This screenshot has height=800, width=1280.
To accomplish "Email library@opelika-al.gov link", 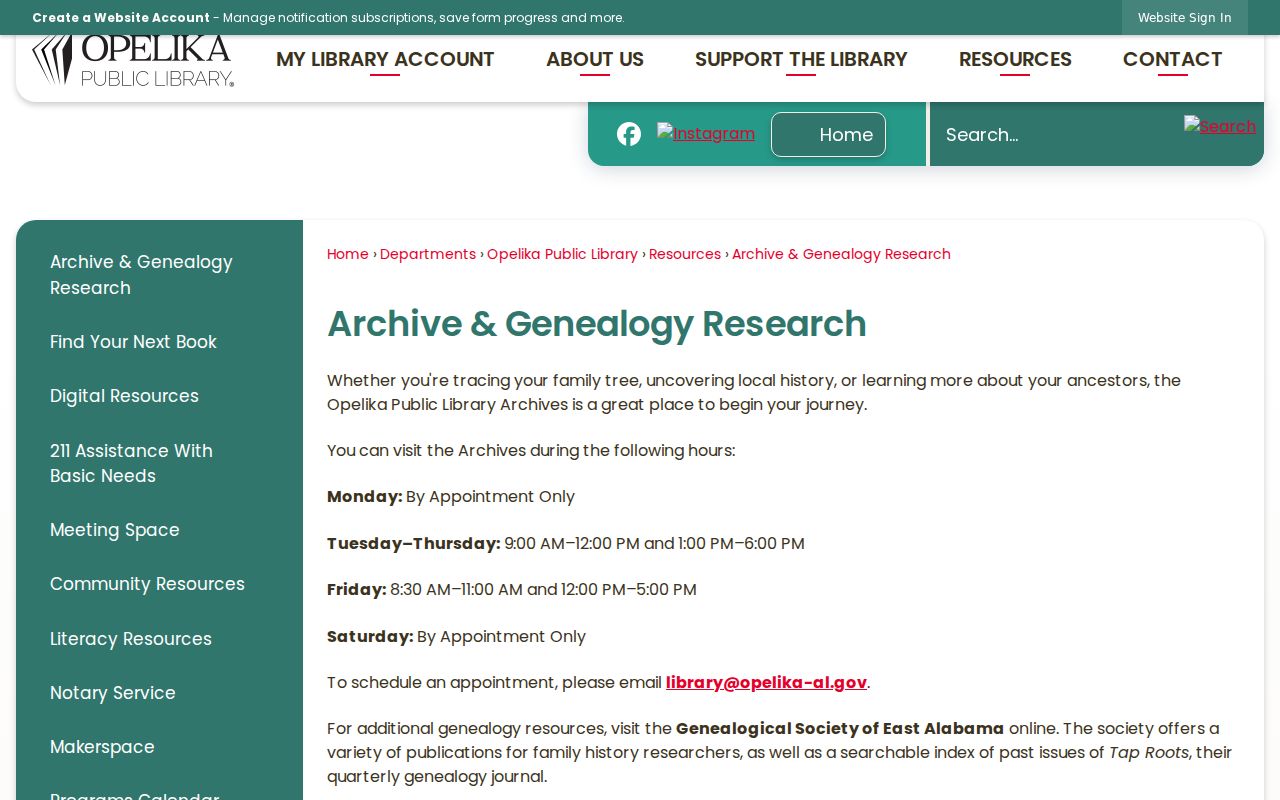I will pos(766,683).
